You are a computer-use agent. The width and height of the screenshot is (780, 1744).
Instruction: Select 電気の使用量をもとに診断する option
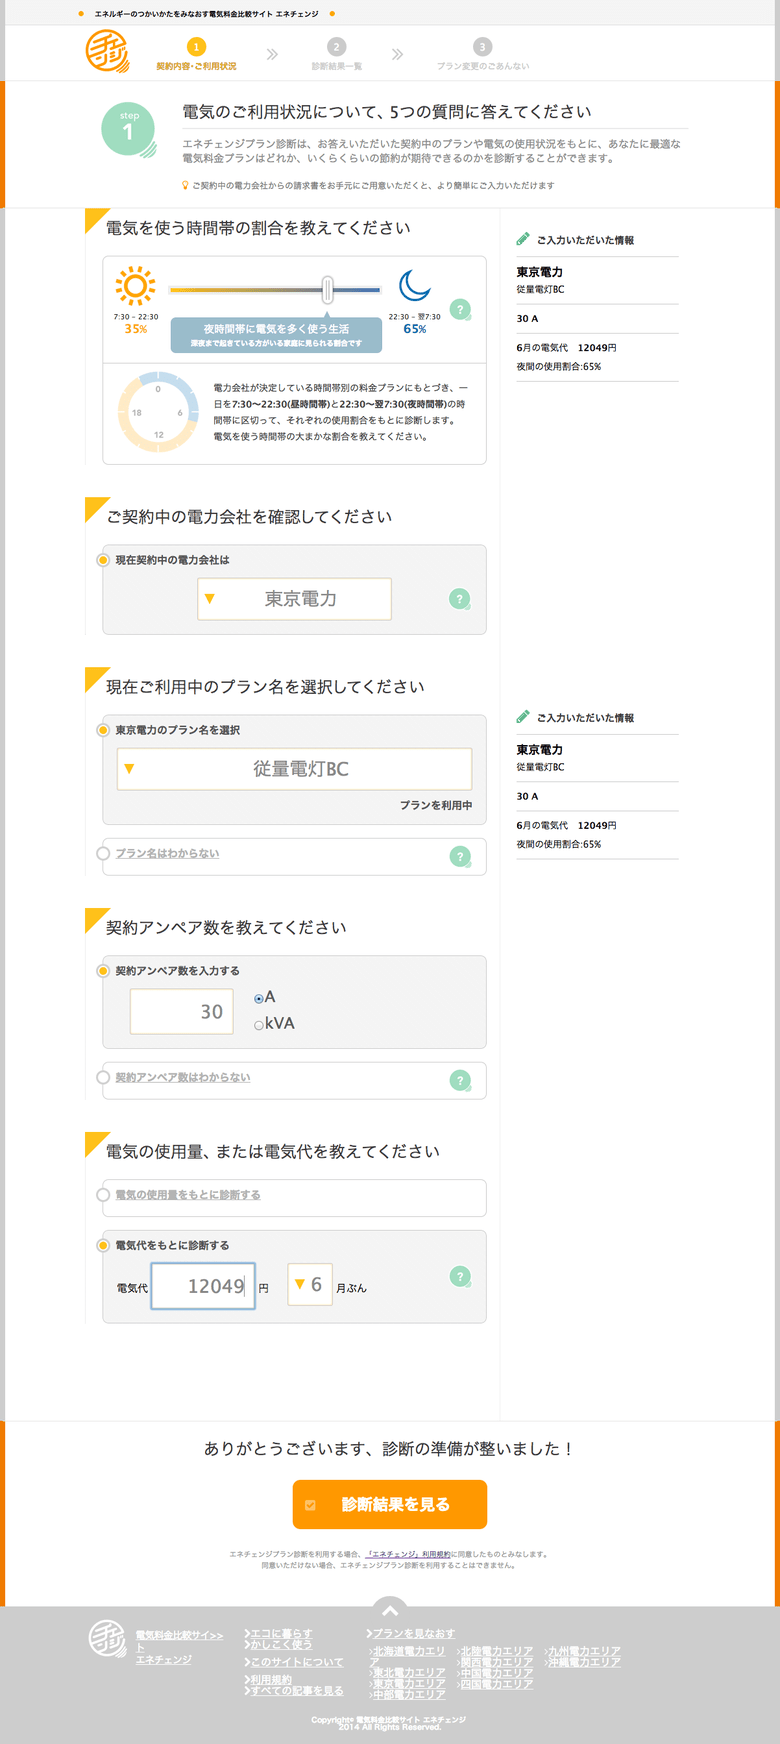tap(103, 1195)
